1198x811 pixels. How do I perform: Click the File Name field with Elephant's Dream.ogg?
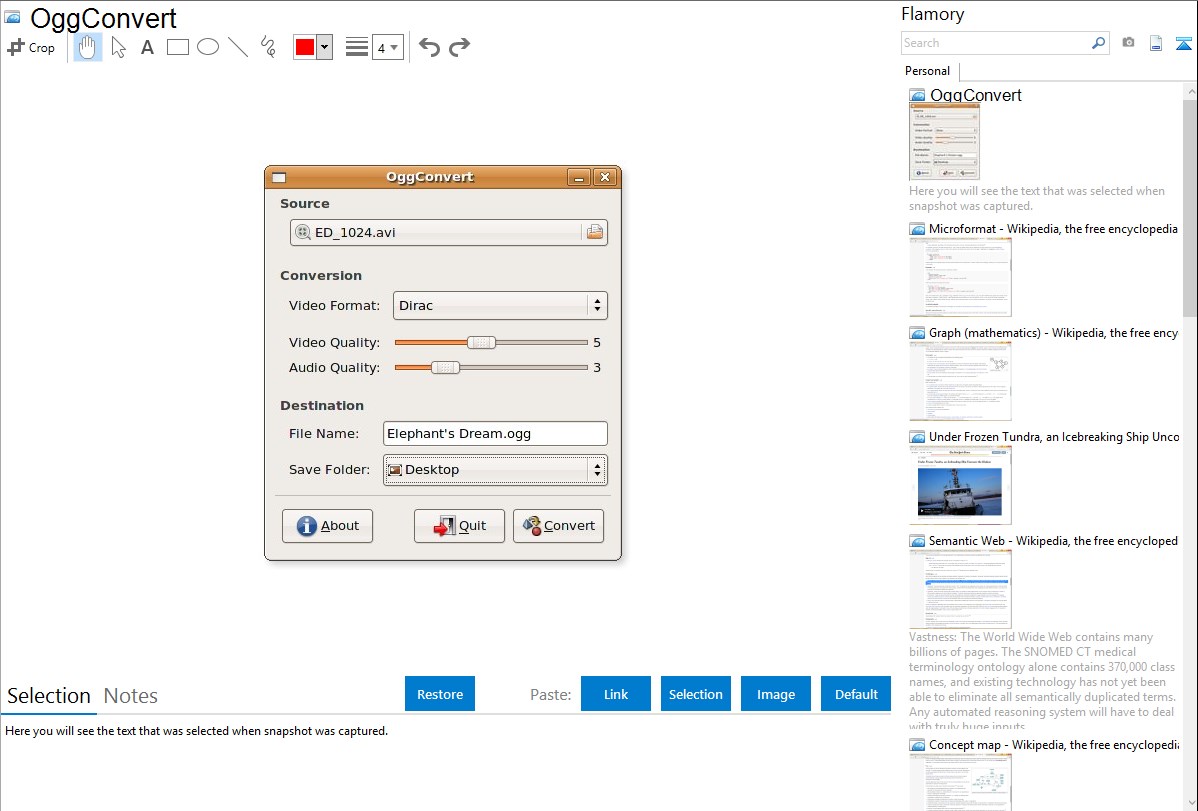[x=495, y=433]
